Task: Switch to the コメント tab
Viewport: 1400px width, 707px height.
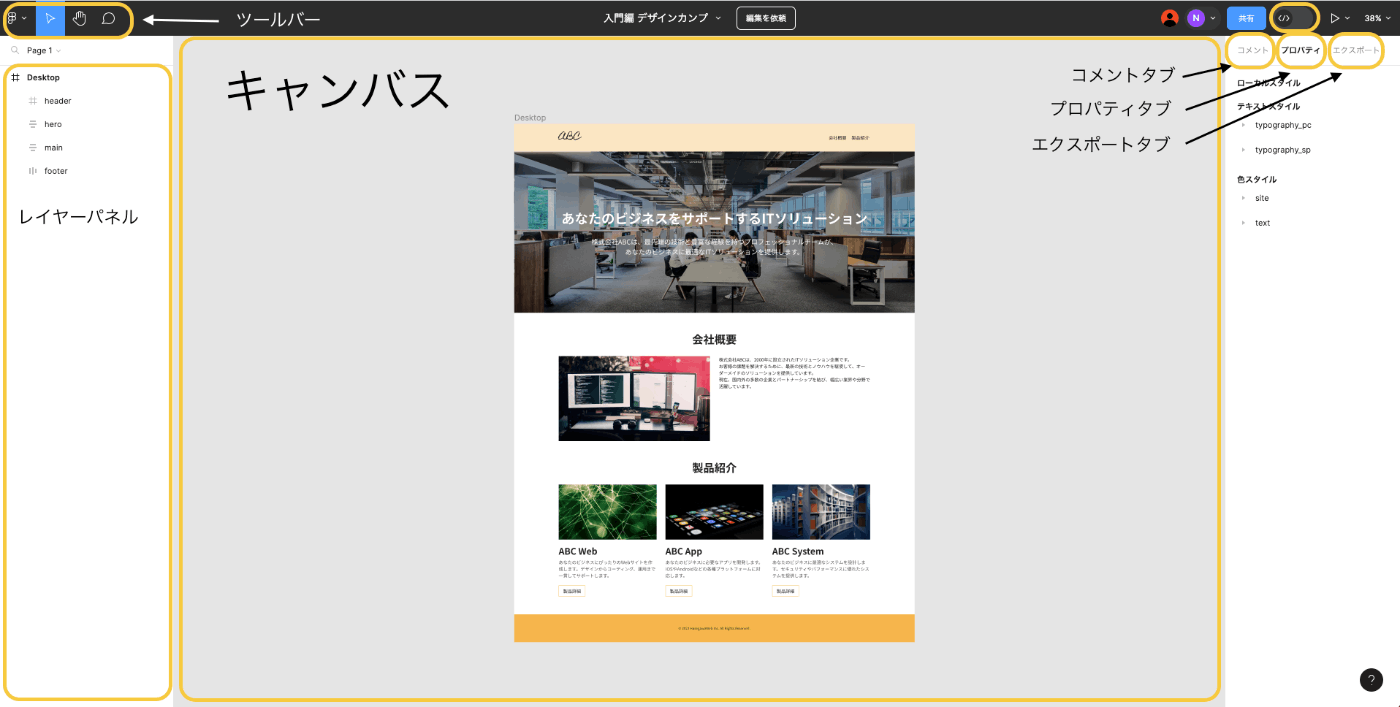Action: tap(1252, 50)
